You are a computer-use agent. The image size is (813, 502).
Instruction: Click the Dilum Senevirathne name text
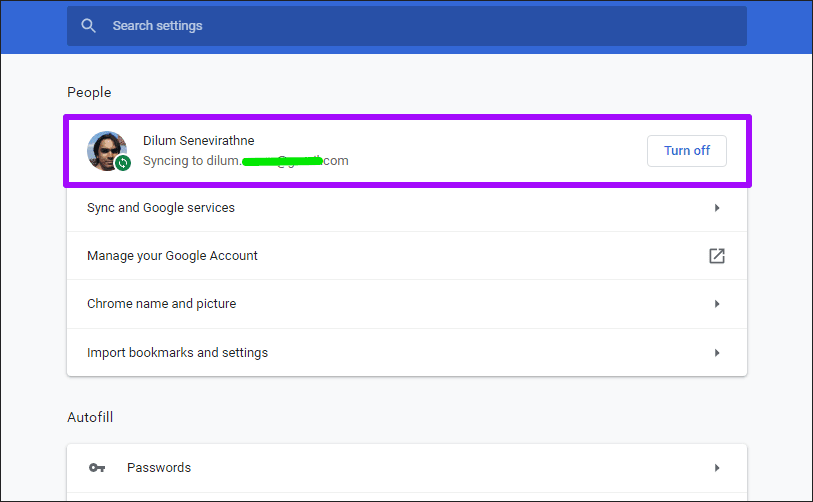199,141
